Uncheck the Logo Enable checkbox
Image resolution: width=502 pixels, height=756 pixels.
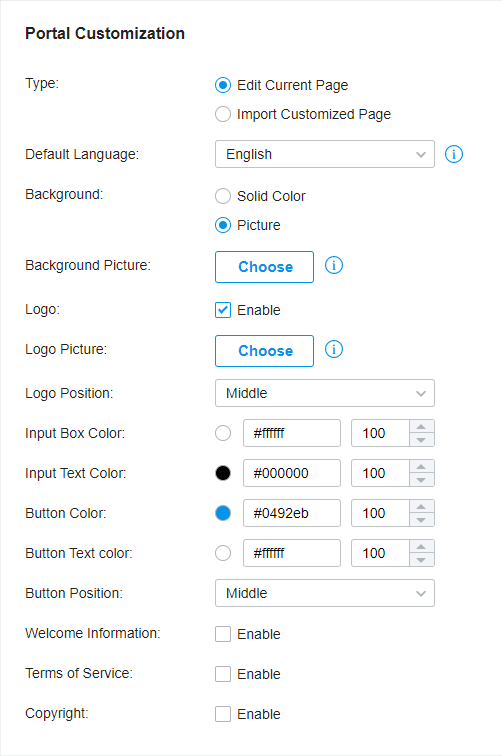223,310
